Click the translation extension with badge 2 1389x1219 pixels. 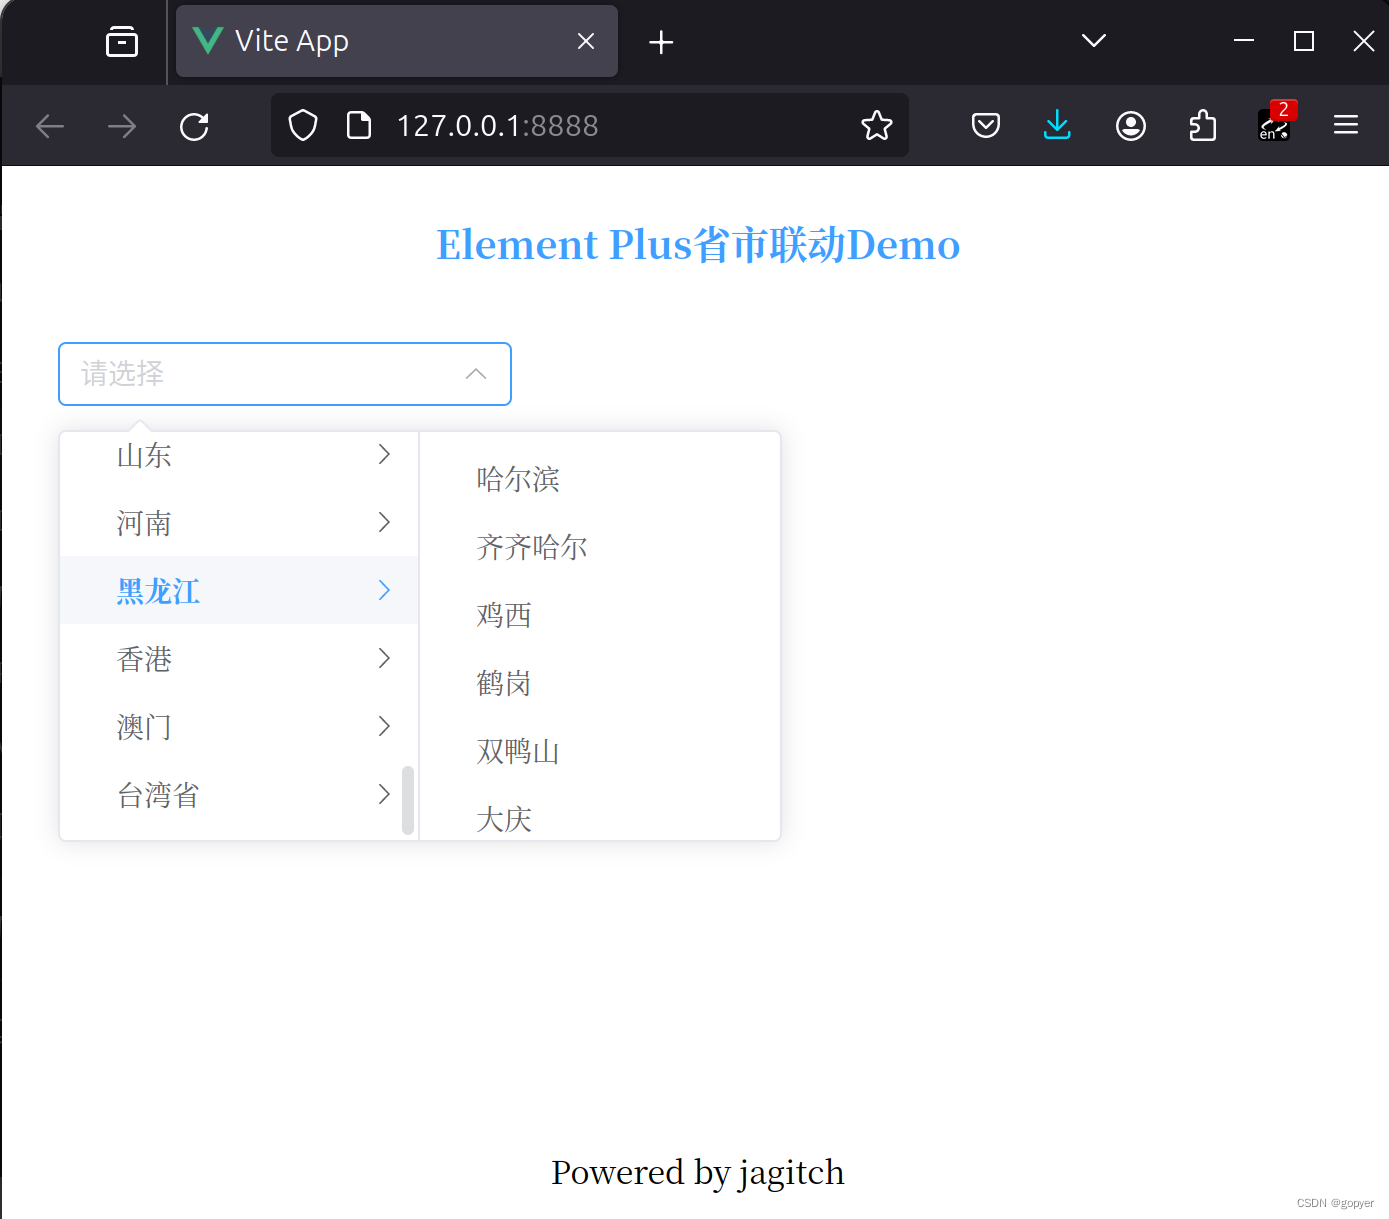tap(1275, 123)
